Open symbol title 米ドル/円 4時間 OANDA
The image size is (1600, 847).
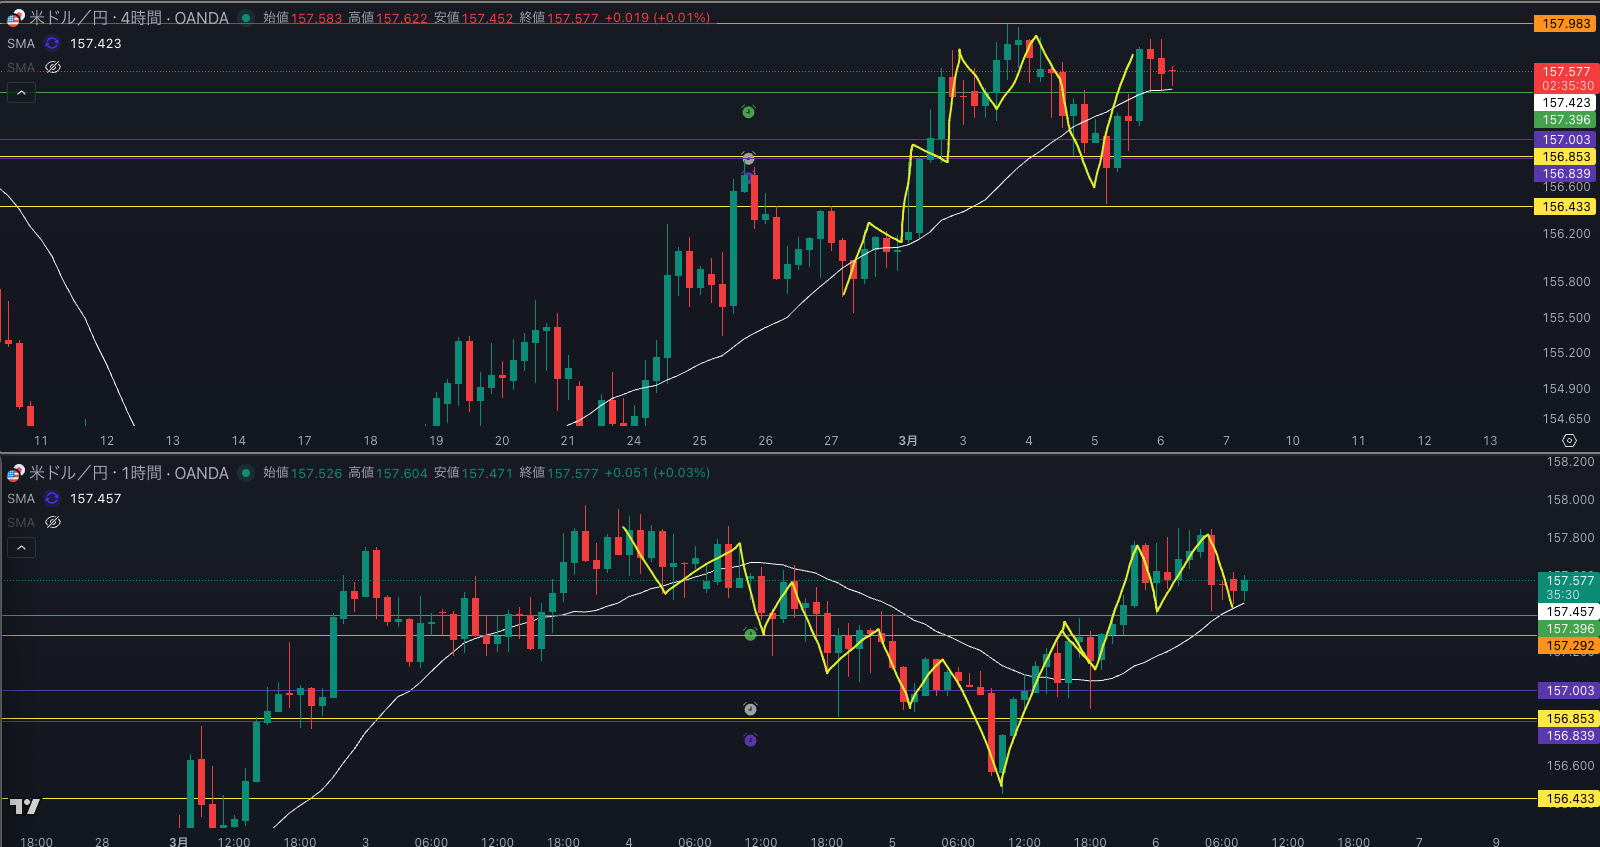pyautogui.click(x=128, y=18)
